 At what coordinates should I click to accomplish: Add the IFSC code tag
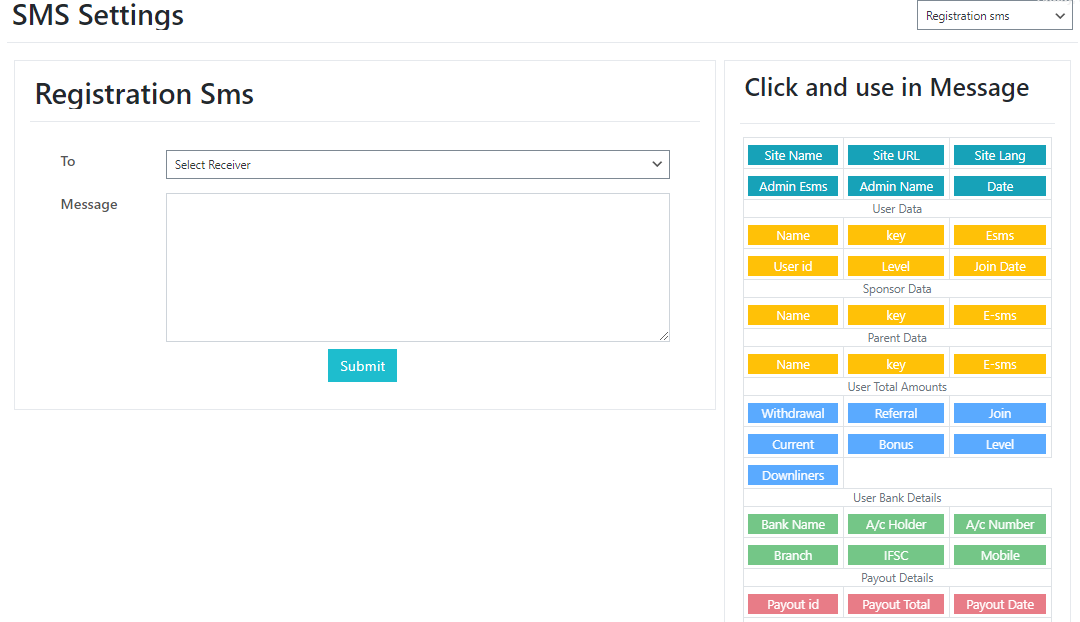(895, 555)
